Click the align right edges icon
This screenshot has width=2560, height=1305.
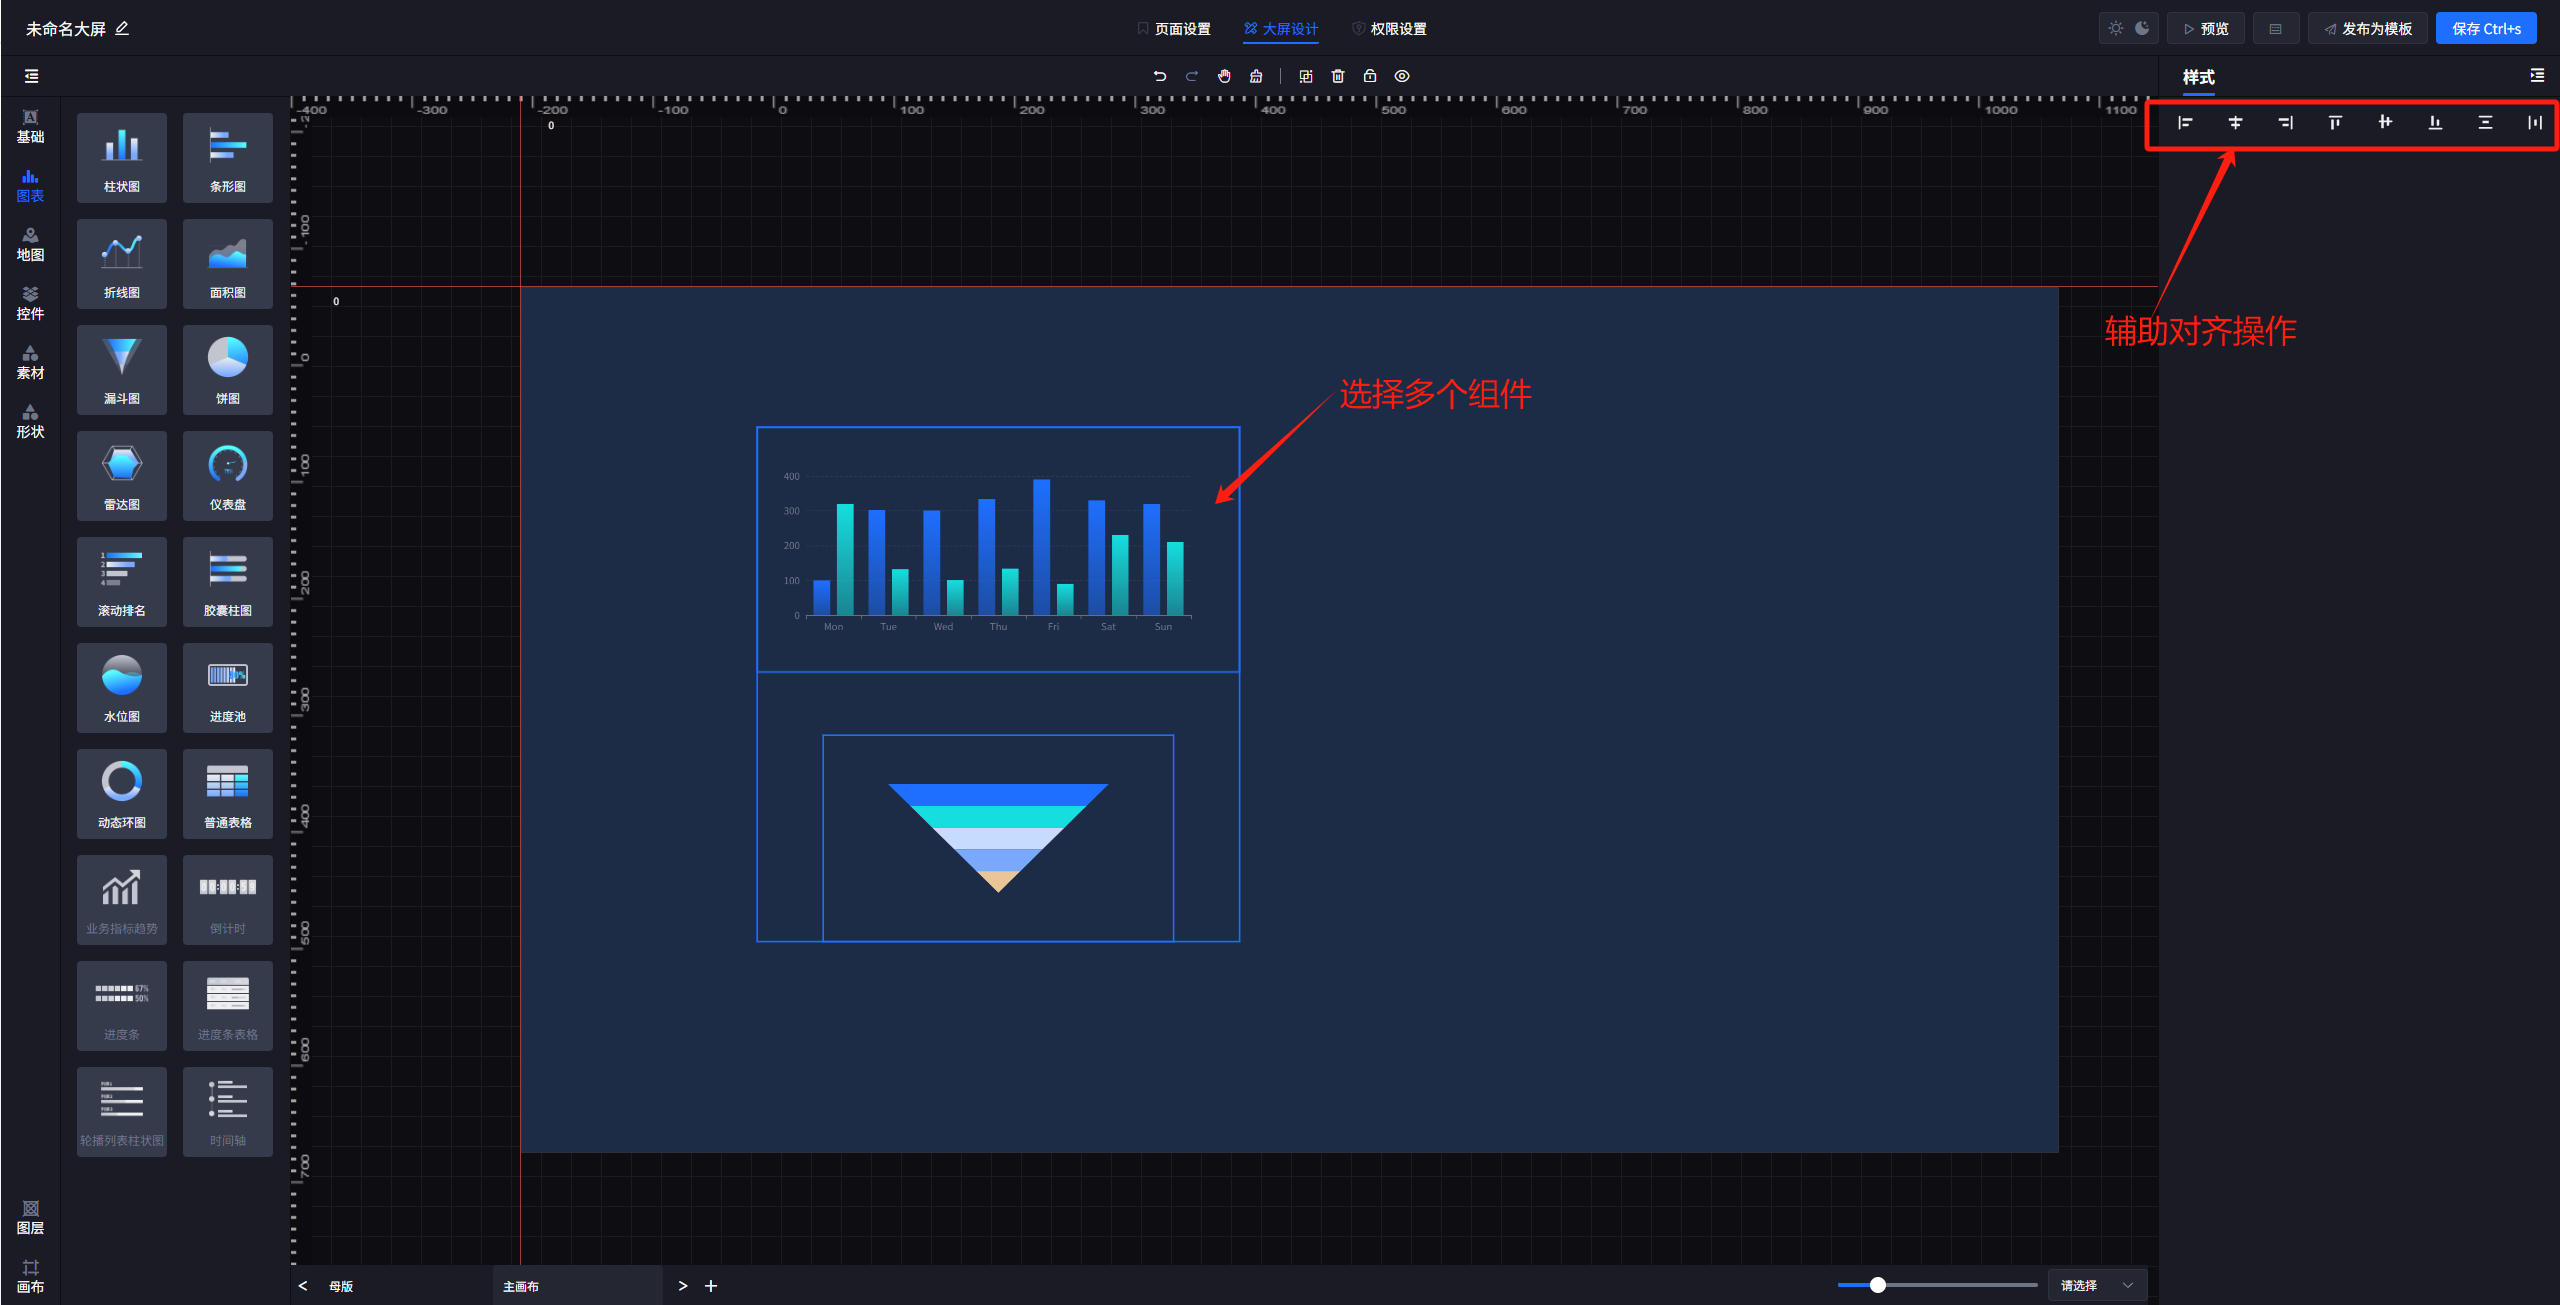click(x=2285, y=123)
